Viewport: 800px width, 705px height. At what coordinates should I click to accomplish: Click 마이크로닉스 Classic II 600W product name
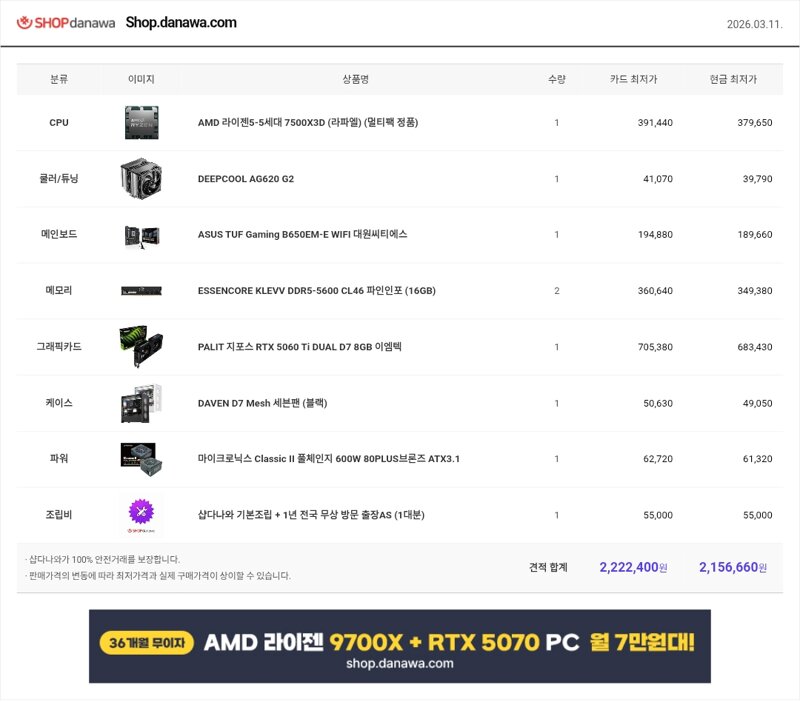click(x=328, y=459)
